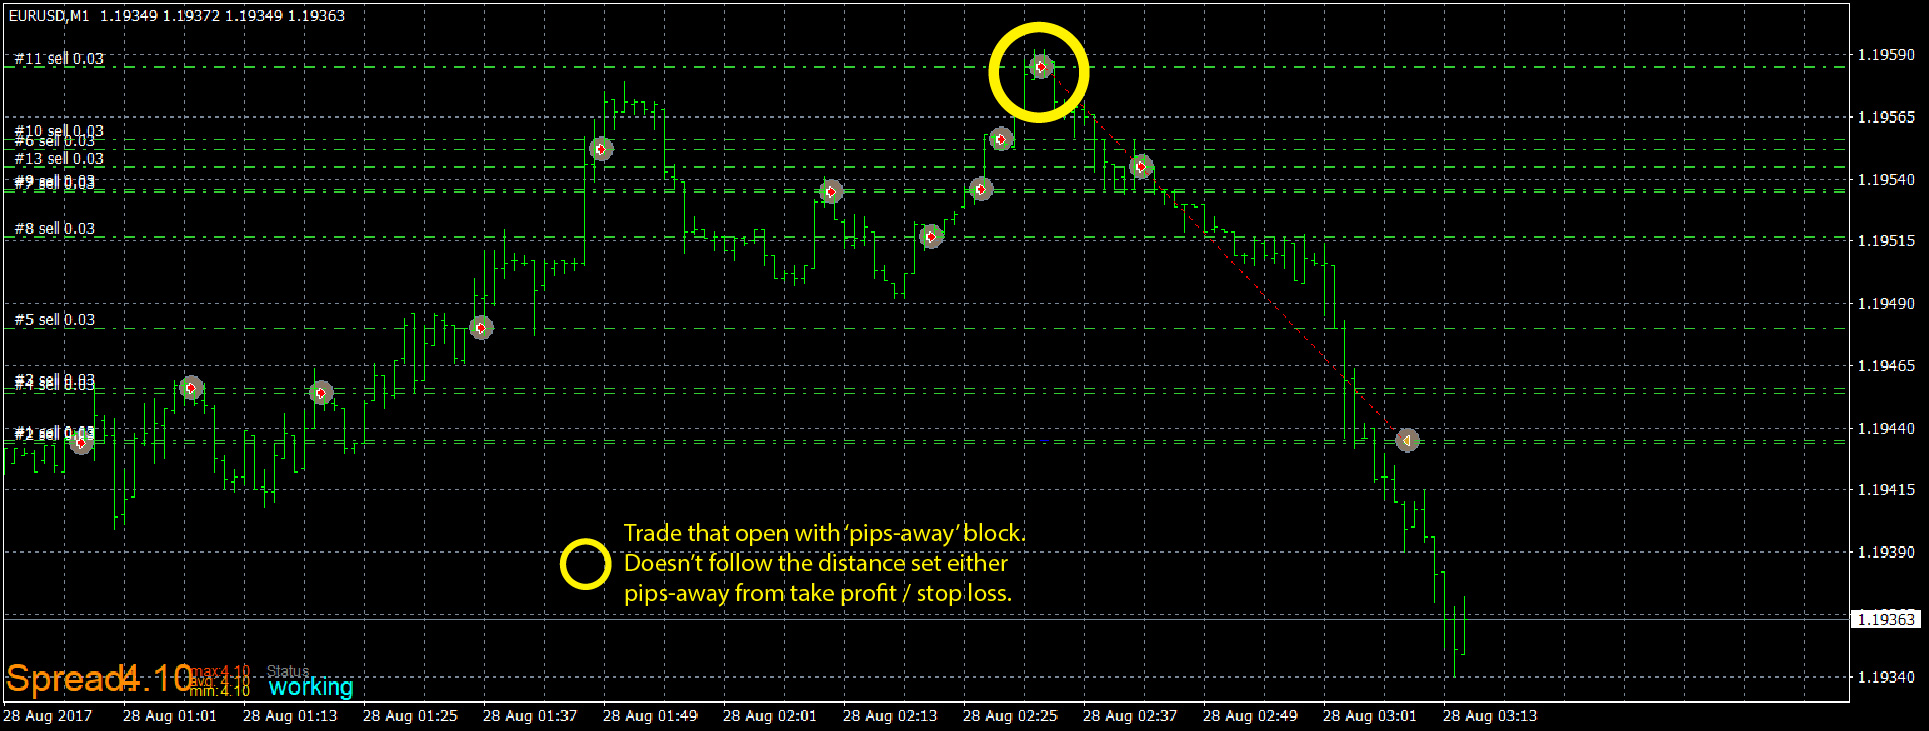This screenshot has width=1929, height=731.
Task: Click the 1.19465 price axis label
Action: tap(1886, 366)
